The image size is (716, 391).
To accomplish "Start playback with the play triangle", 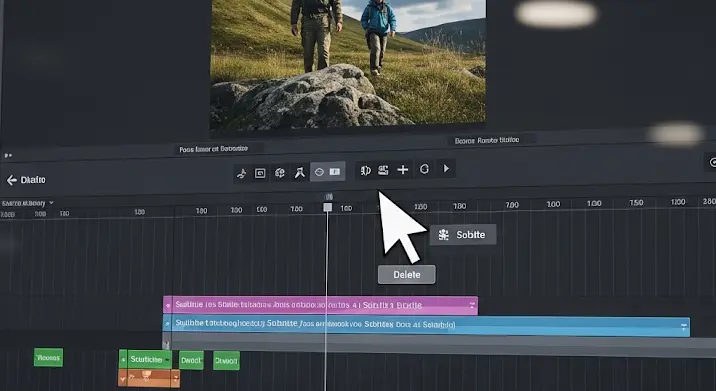I will point(446,169).
